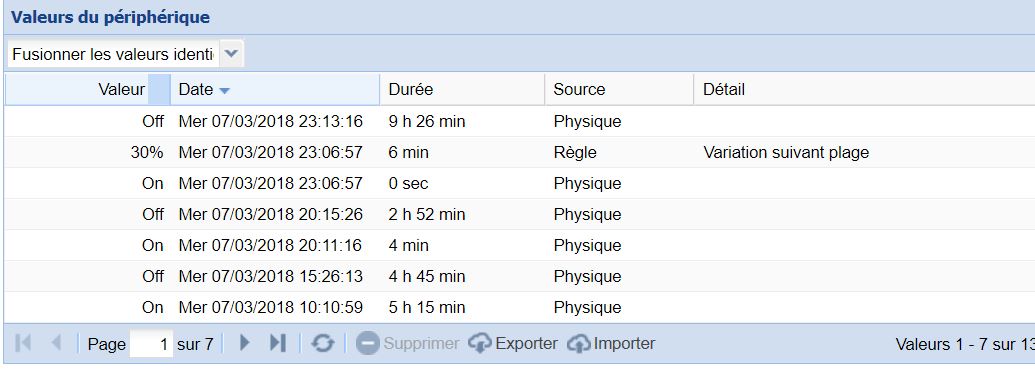The height and width of the screenshot is (374, 1035).
Task: Click the Source column header
Action: [x=619, y=89]
